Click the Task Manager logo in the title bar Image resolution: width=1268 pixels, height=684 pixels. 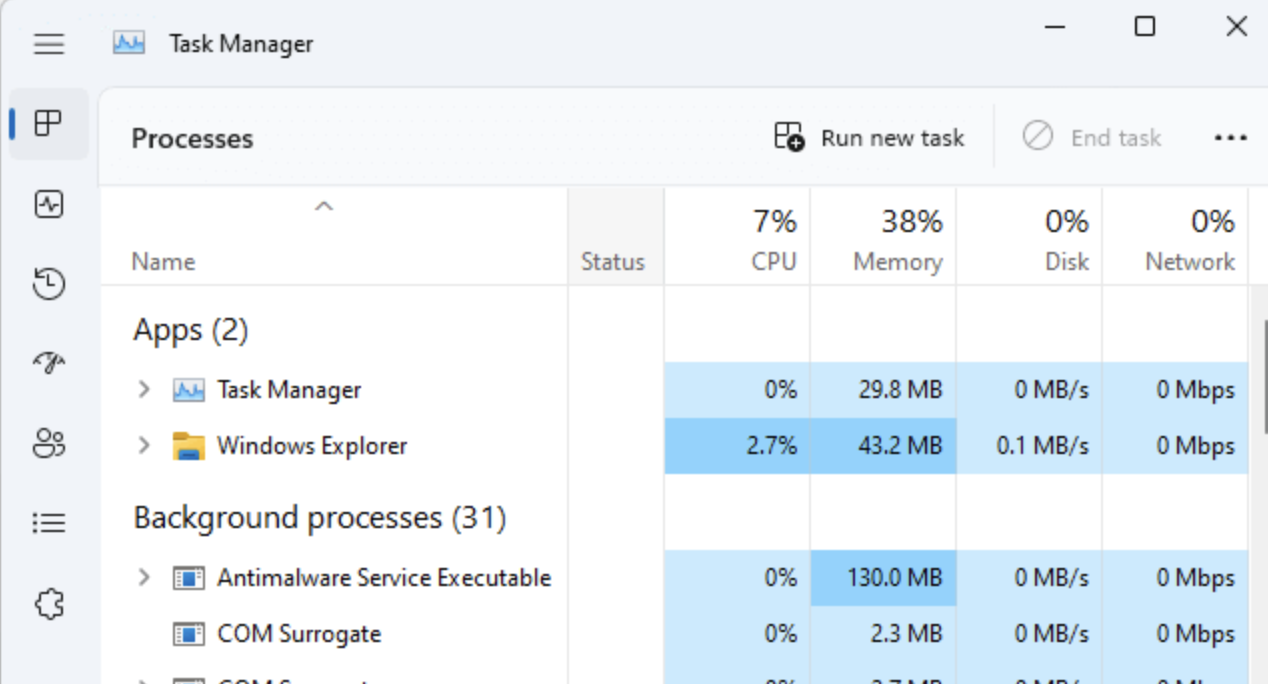pos(128,43)
